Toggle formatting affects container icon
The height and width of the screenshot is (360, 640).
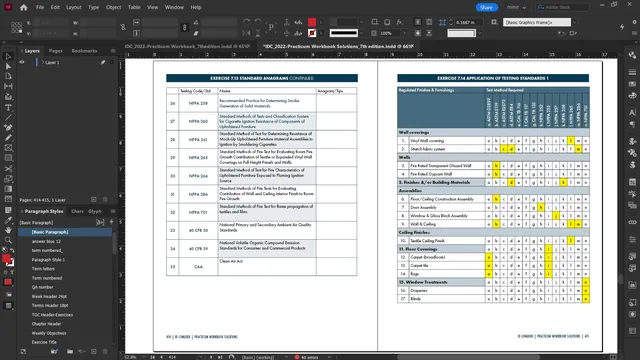pos(6,272)
